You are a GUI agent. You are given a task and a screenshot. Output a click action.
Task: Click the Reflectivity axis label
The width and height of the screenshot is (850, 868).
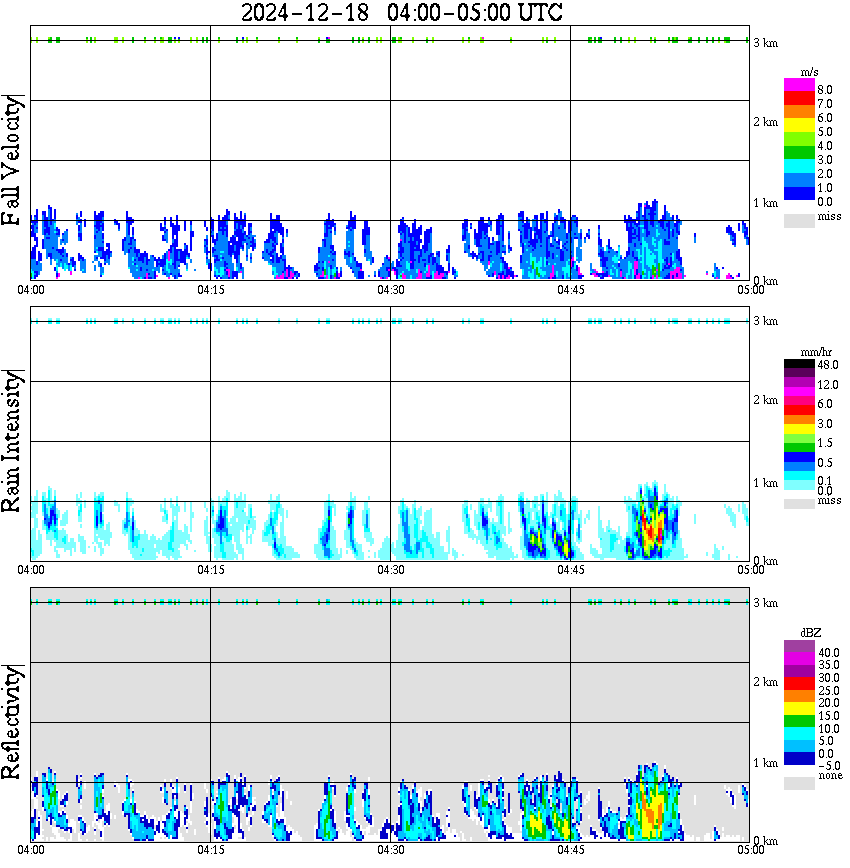pyautogui.click(x=11, y=722)
